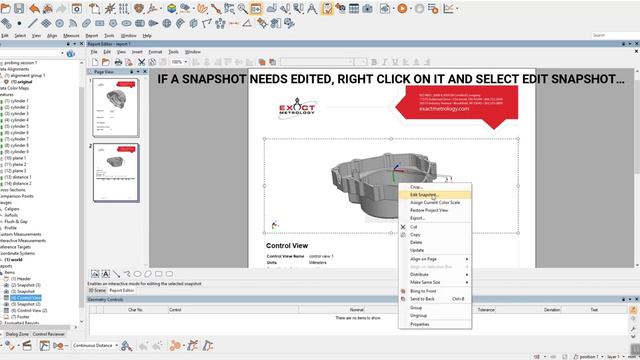Open the Format menu in Report Editor
This screenshot has height=360, width=640.
point(155,52)
